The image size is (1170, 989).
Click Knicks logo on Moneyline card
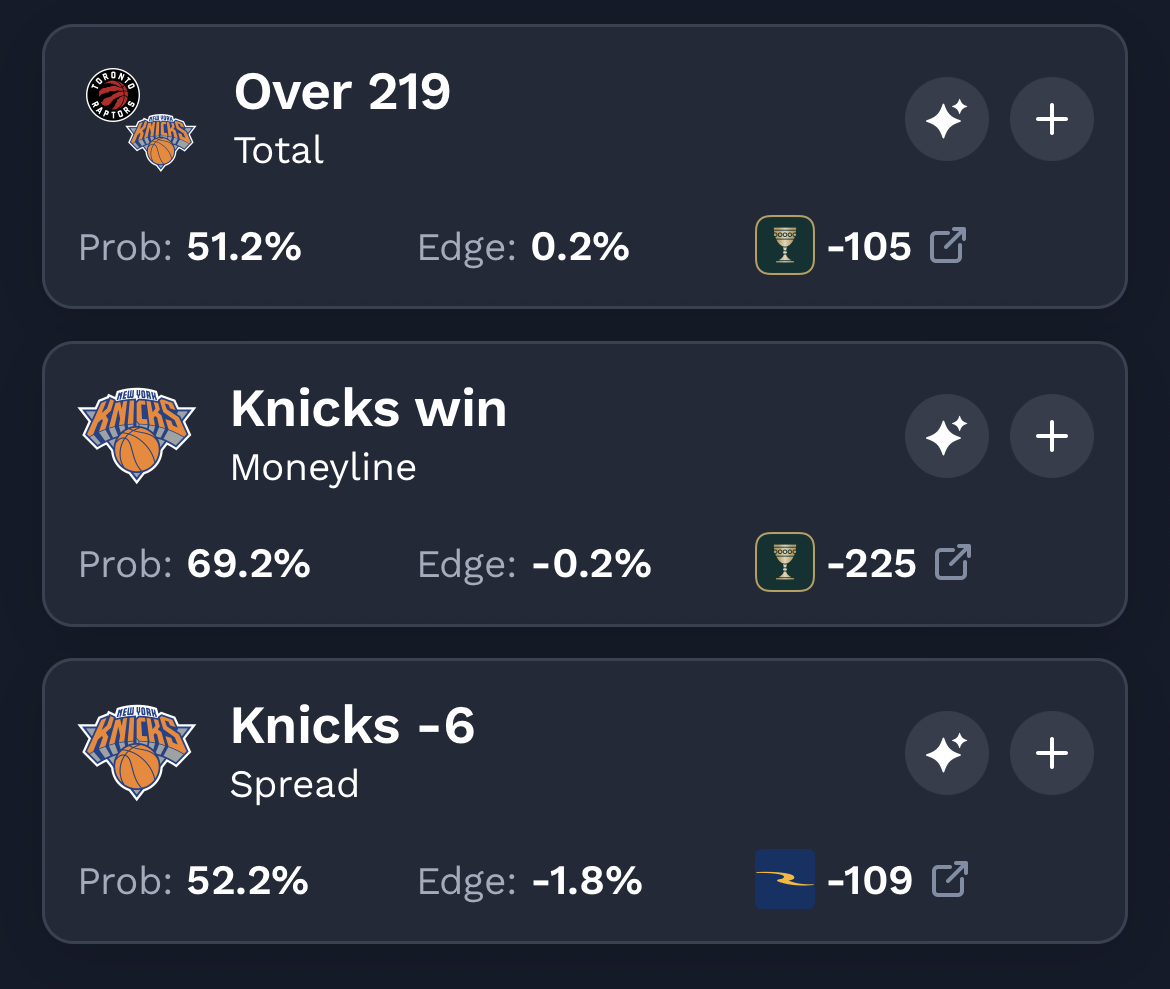(137, 436)
